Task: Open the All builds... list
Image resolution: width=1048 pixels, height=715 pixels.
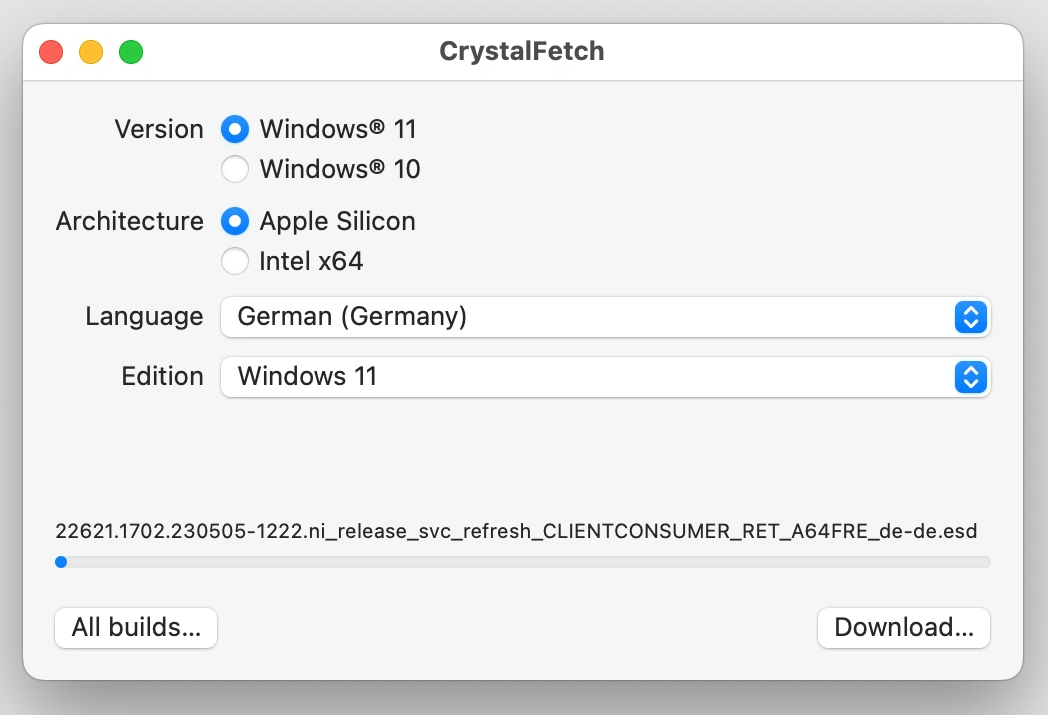Action: point(136,628)
